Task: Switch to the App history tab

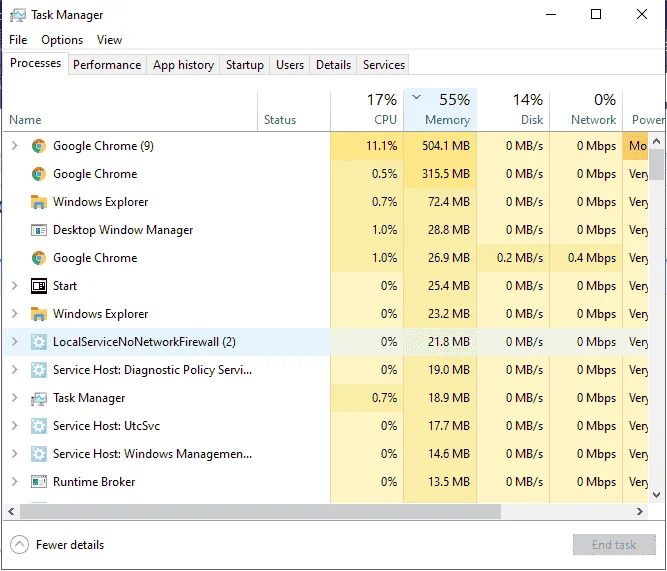Action: pyautogui.click(x=183, y=65)
